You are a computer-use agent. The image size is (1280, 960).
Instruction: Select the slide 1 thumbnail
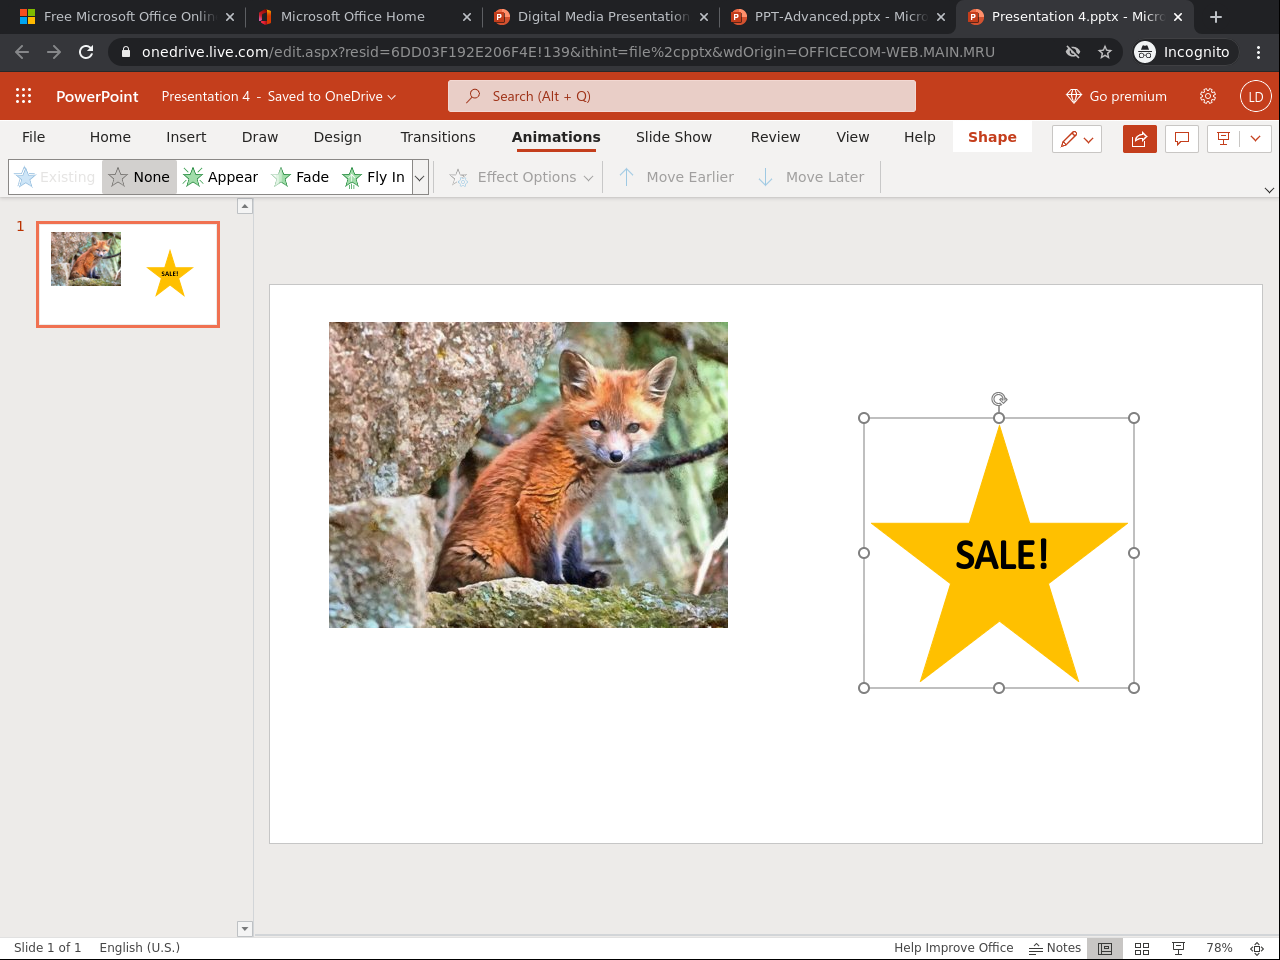(x=128, y=274)
